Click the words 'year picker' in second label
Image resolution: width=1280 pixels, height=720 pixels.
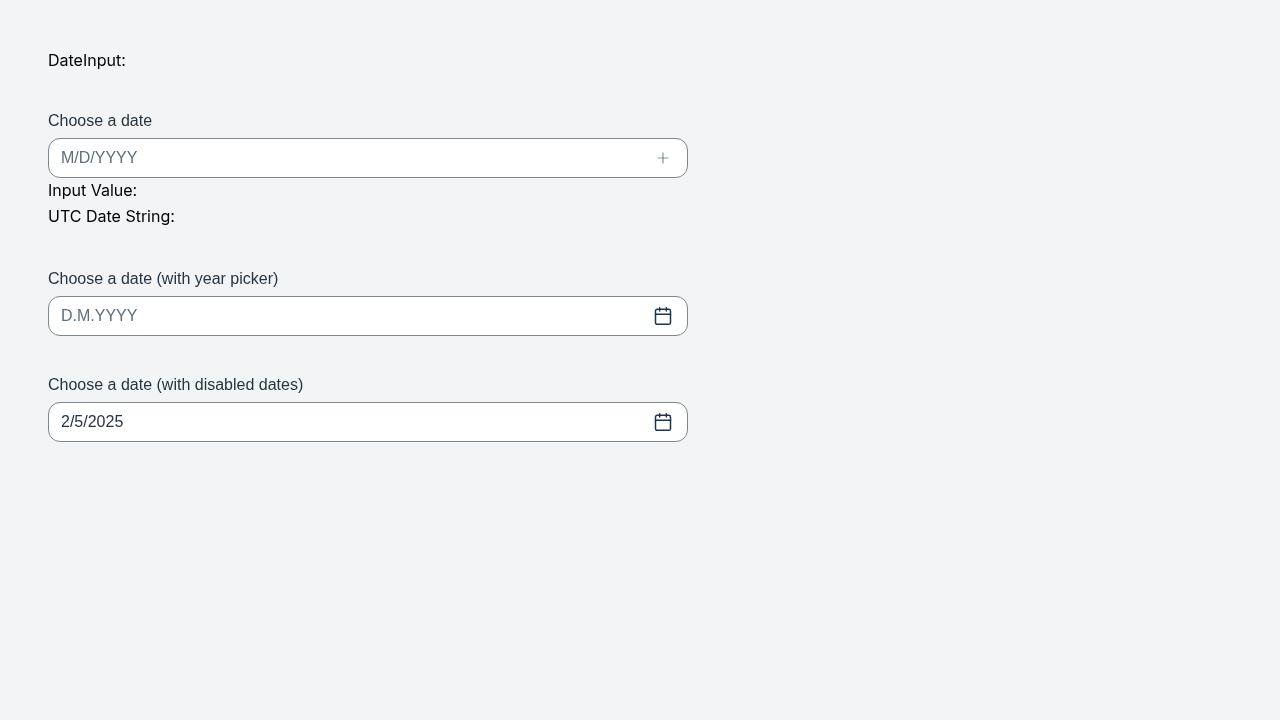pos(233,279)
